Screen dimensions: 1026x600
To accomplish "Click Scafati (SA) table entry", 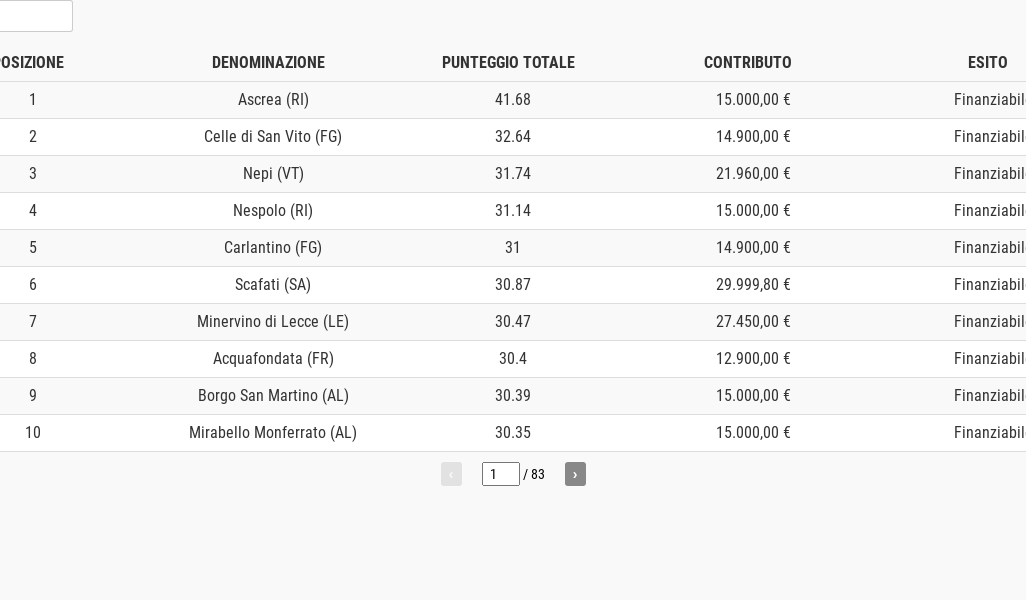I will pyautogui.click(x=273, y=285).
